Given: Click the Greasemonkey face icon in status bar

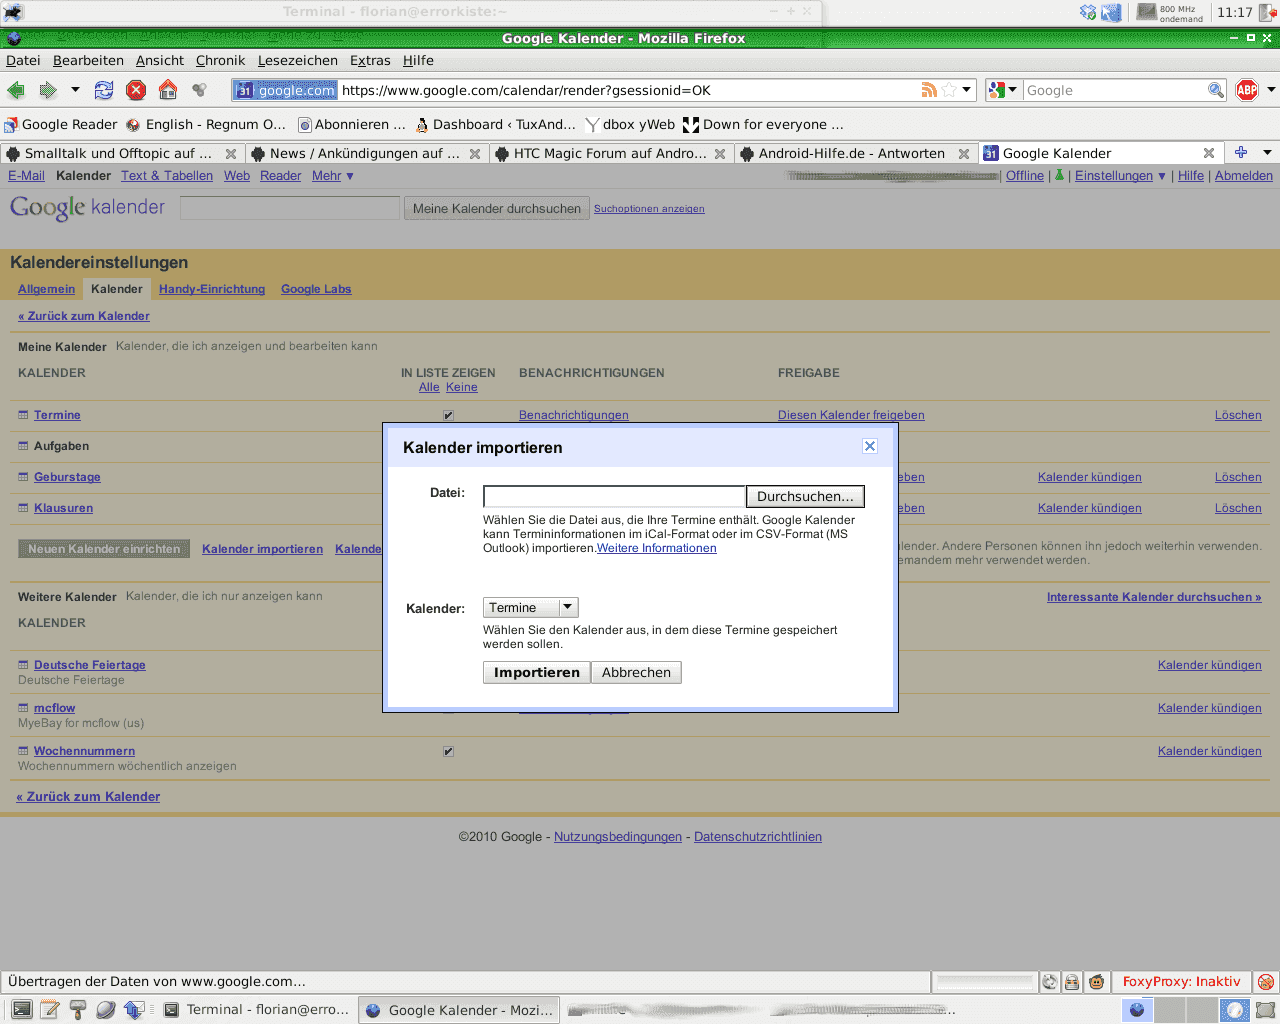Looking at the screenshot, I should click(1097, 982).
